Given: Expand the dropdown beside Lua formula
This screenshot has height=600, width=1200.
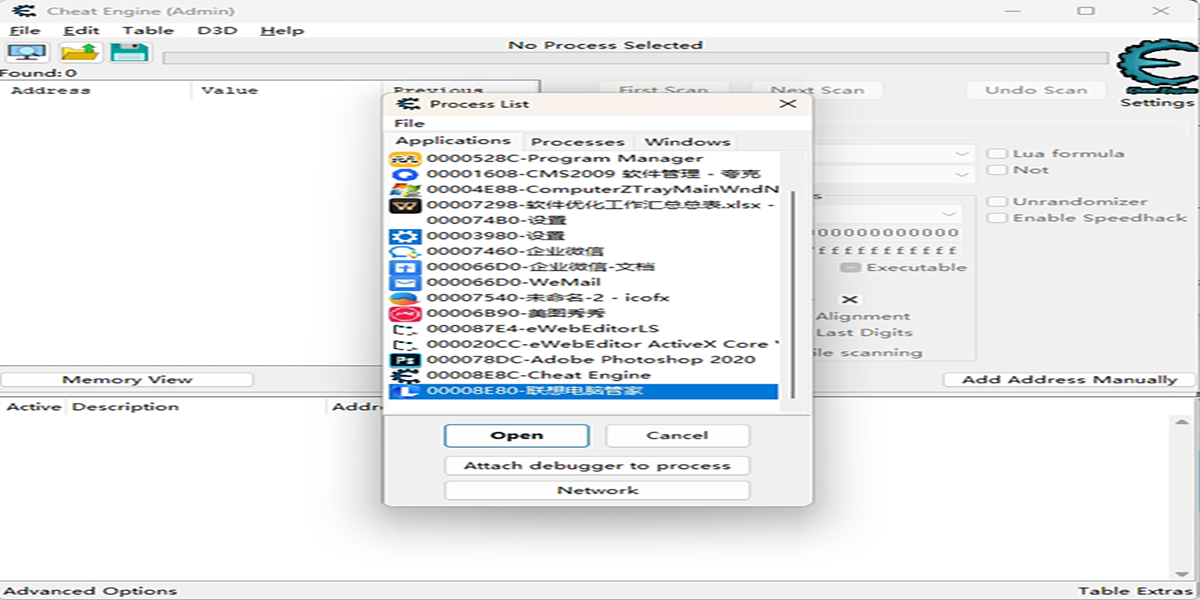Looking at the screenshot, I should coord(962,154).
